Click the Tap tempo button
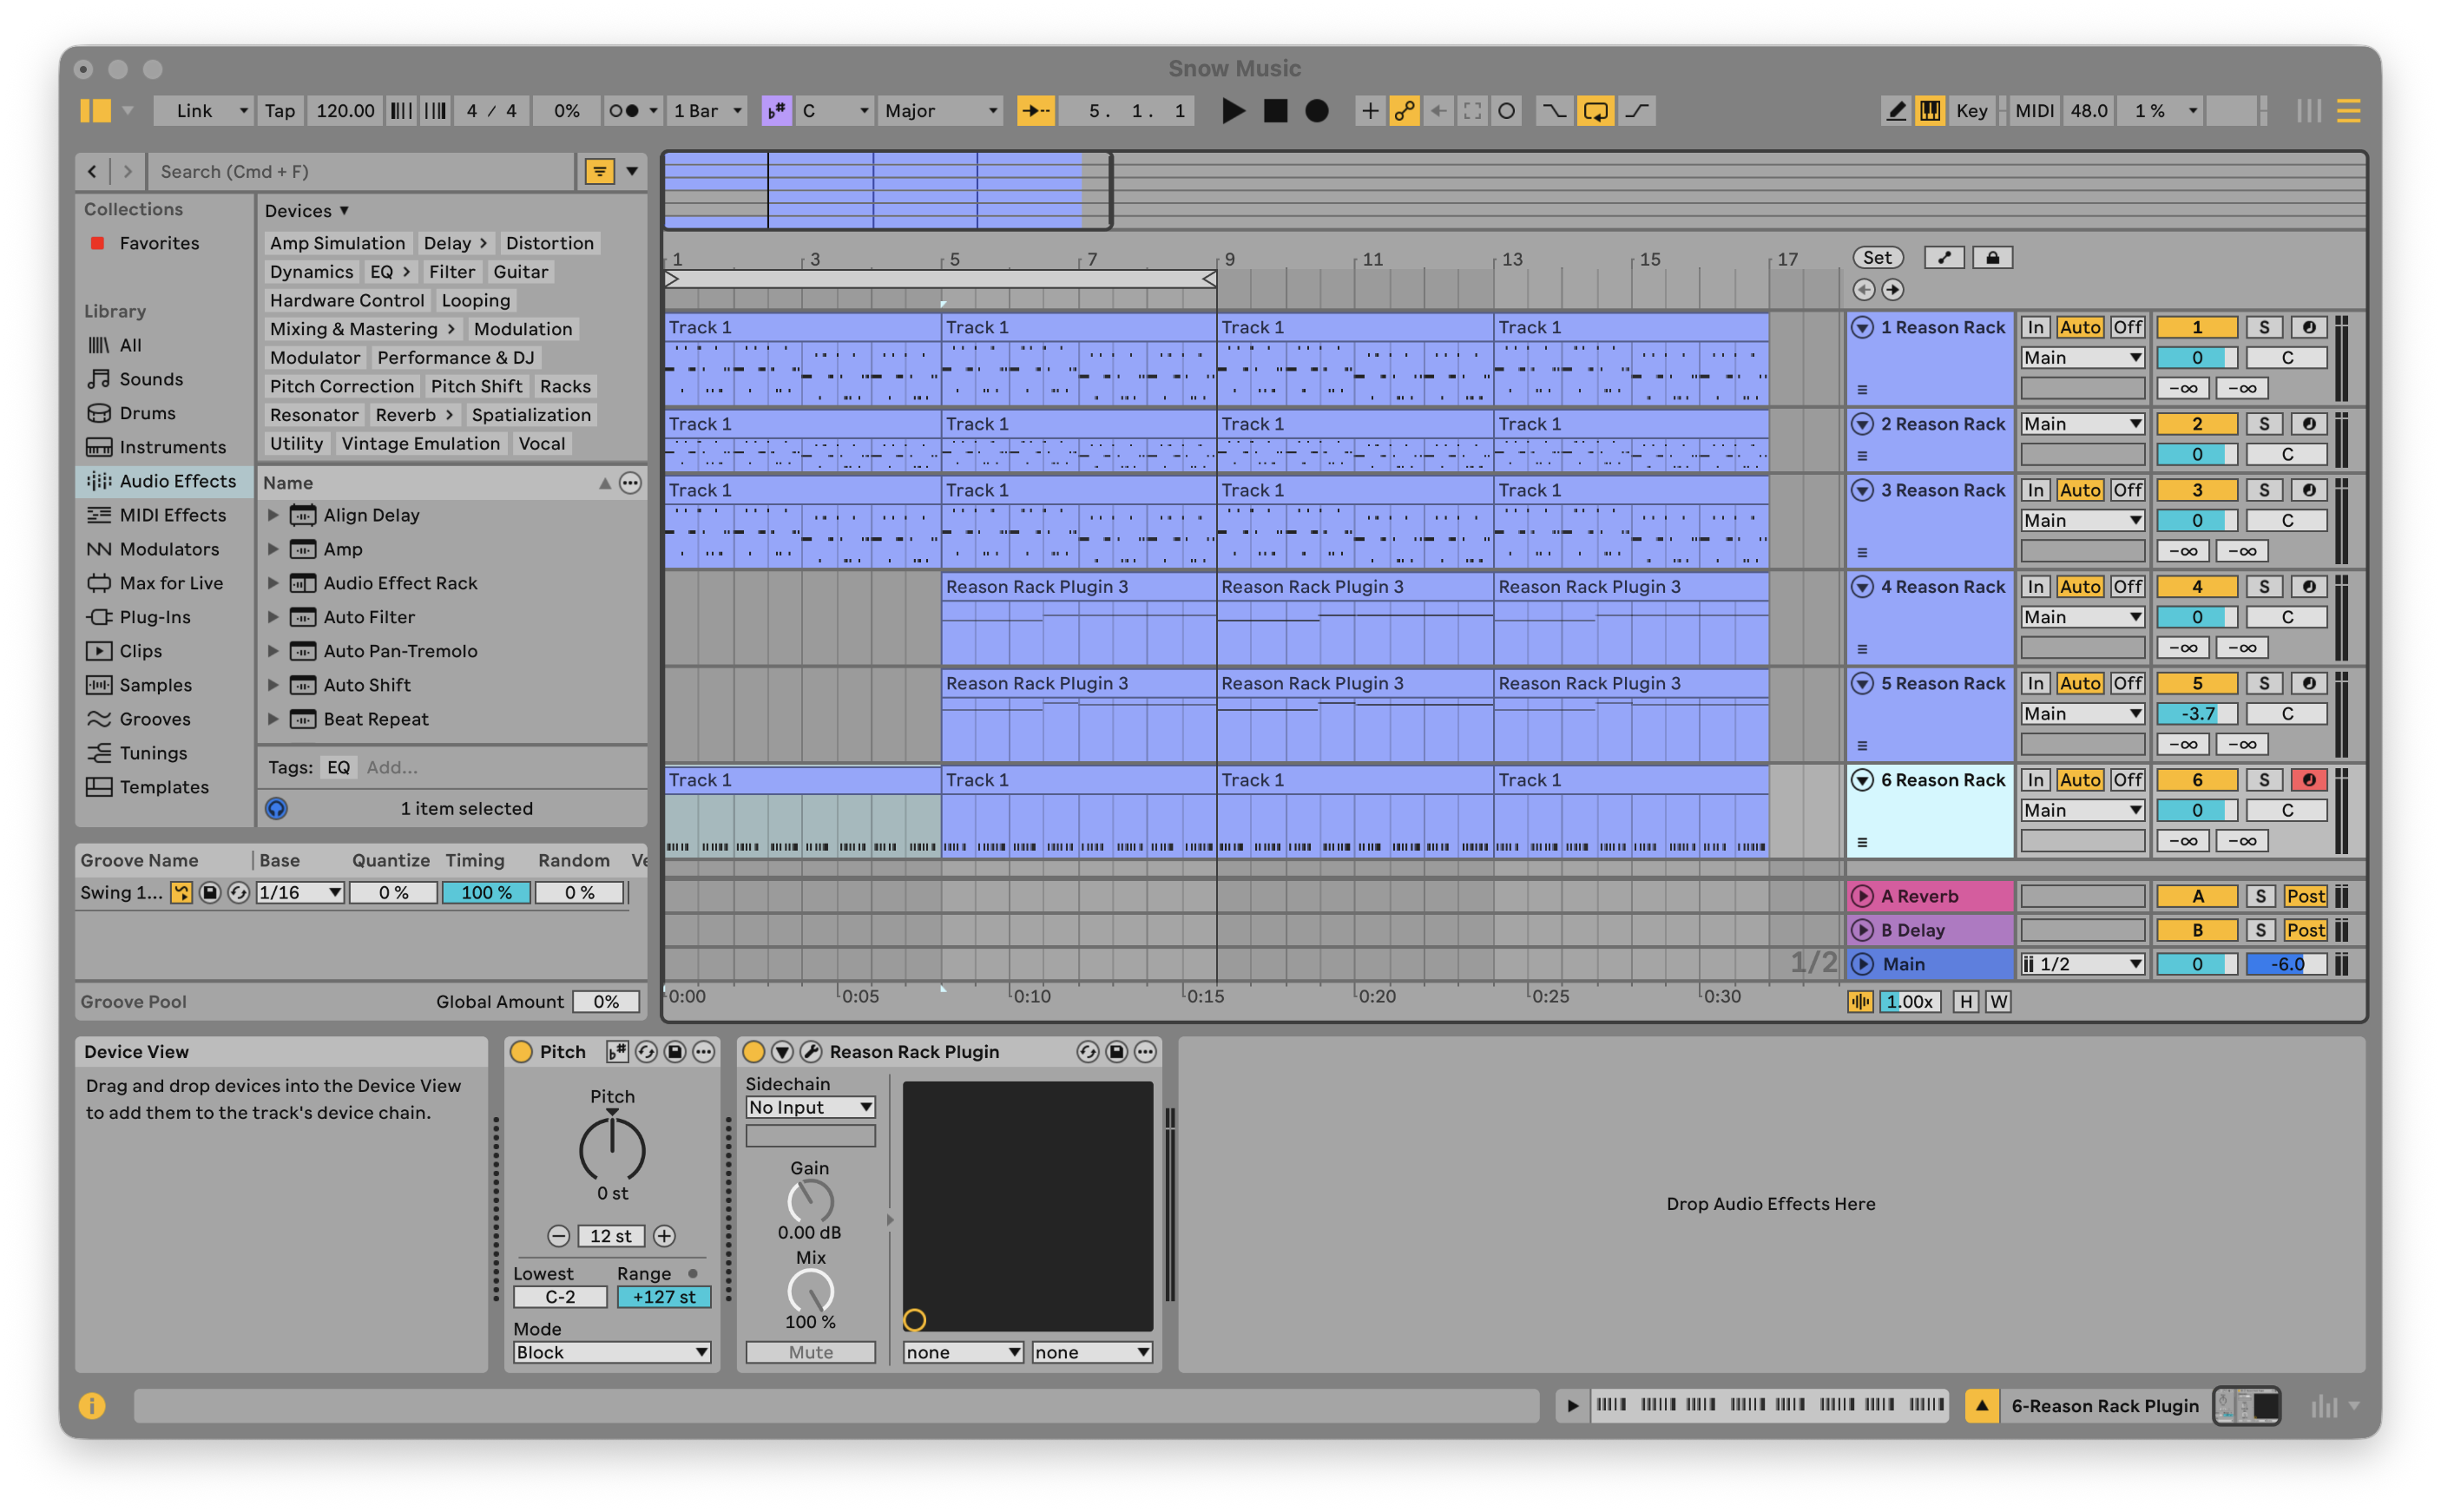2441x1512 pixels. point(280,111)
